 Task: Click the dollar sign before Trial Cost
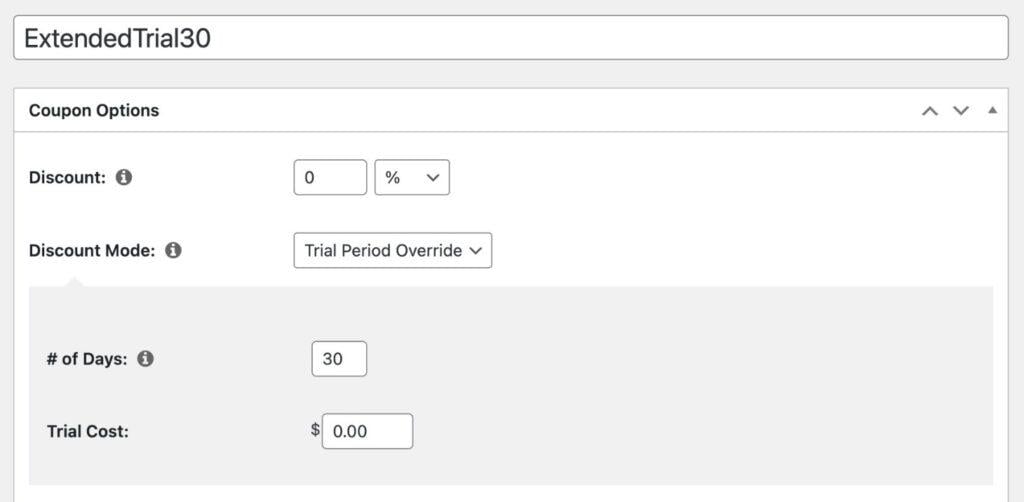(315, 430)
